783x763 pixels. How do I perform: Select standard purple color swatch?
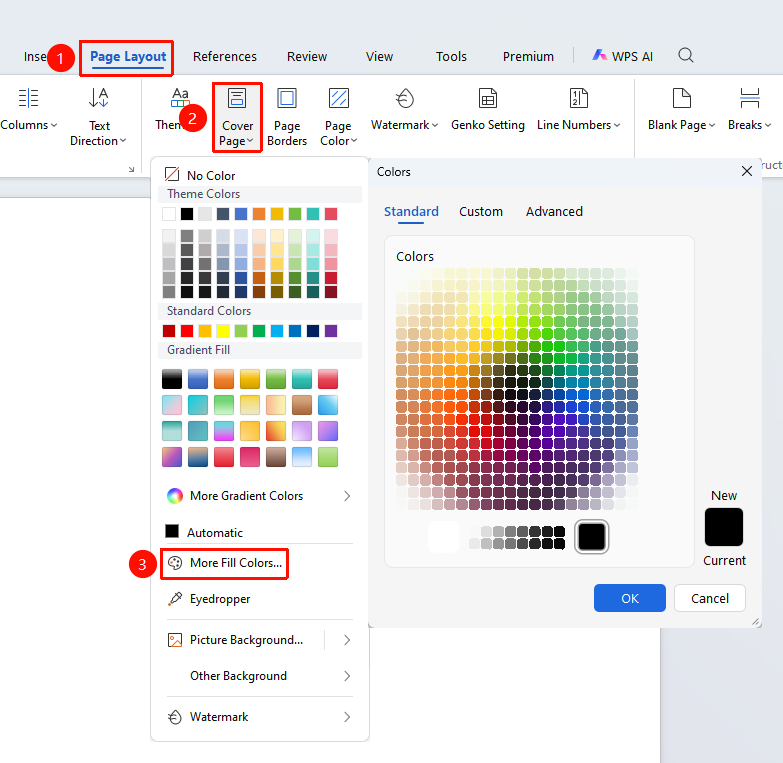click(x=331, y=331)
